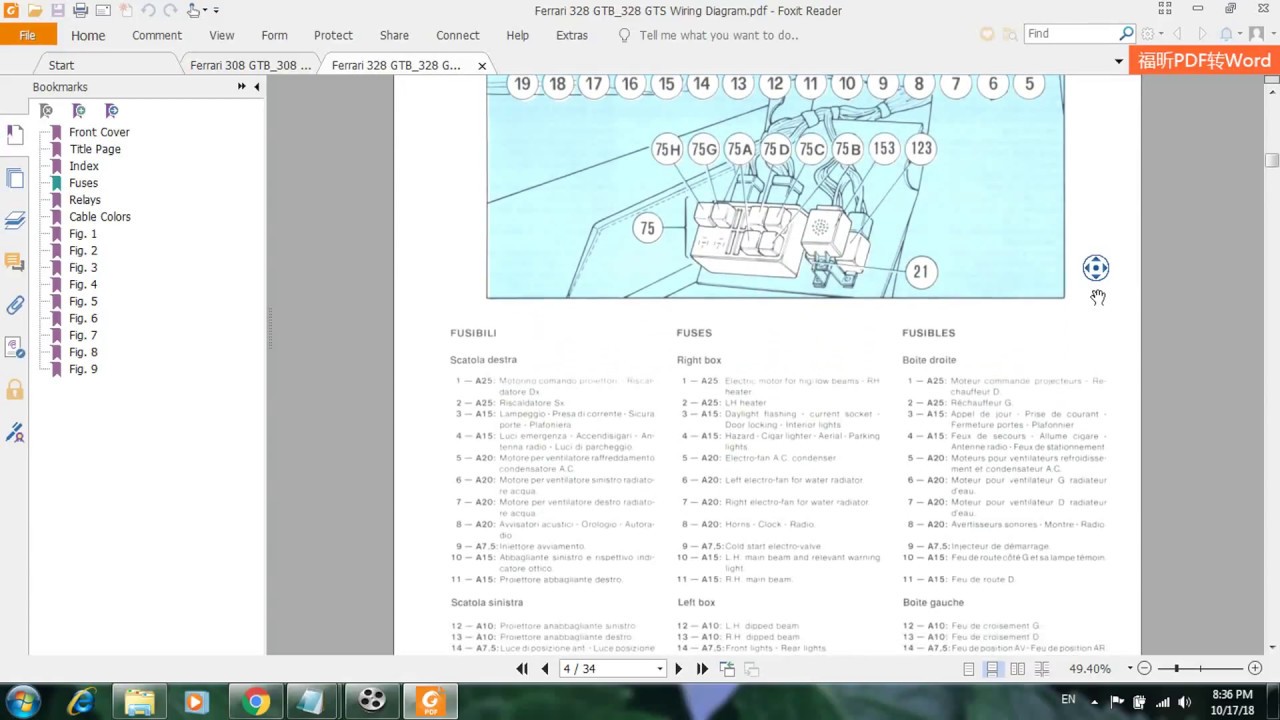Expand the Bookmarks panel double-arrow button

pyautogui.click(x=241, y=87)
